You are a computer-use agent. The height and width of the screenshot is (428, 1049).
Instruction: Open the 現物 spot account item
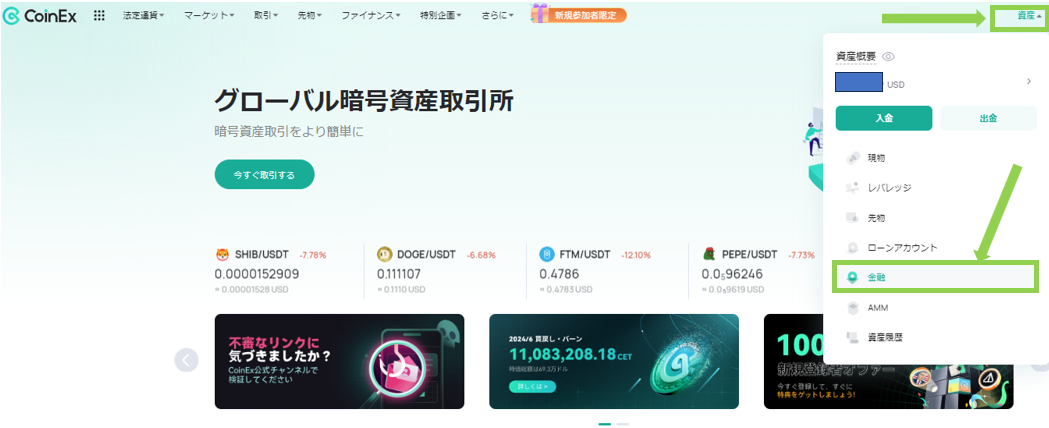935,158
